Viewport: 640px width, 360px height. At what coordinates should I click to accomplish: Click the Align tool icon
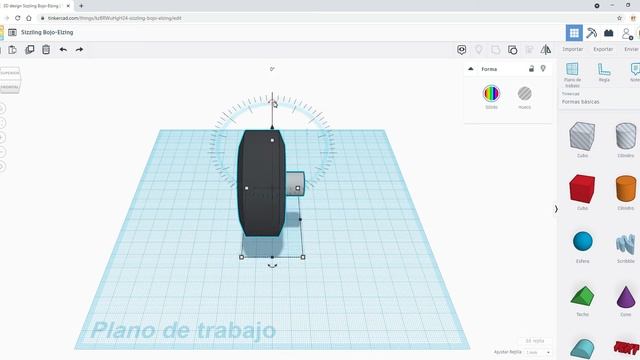pos(529,50)
